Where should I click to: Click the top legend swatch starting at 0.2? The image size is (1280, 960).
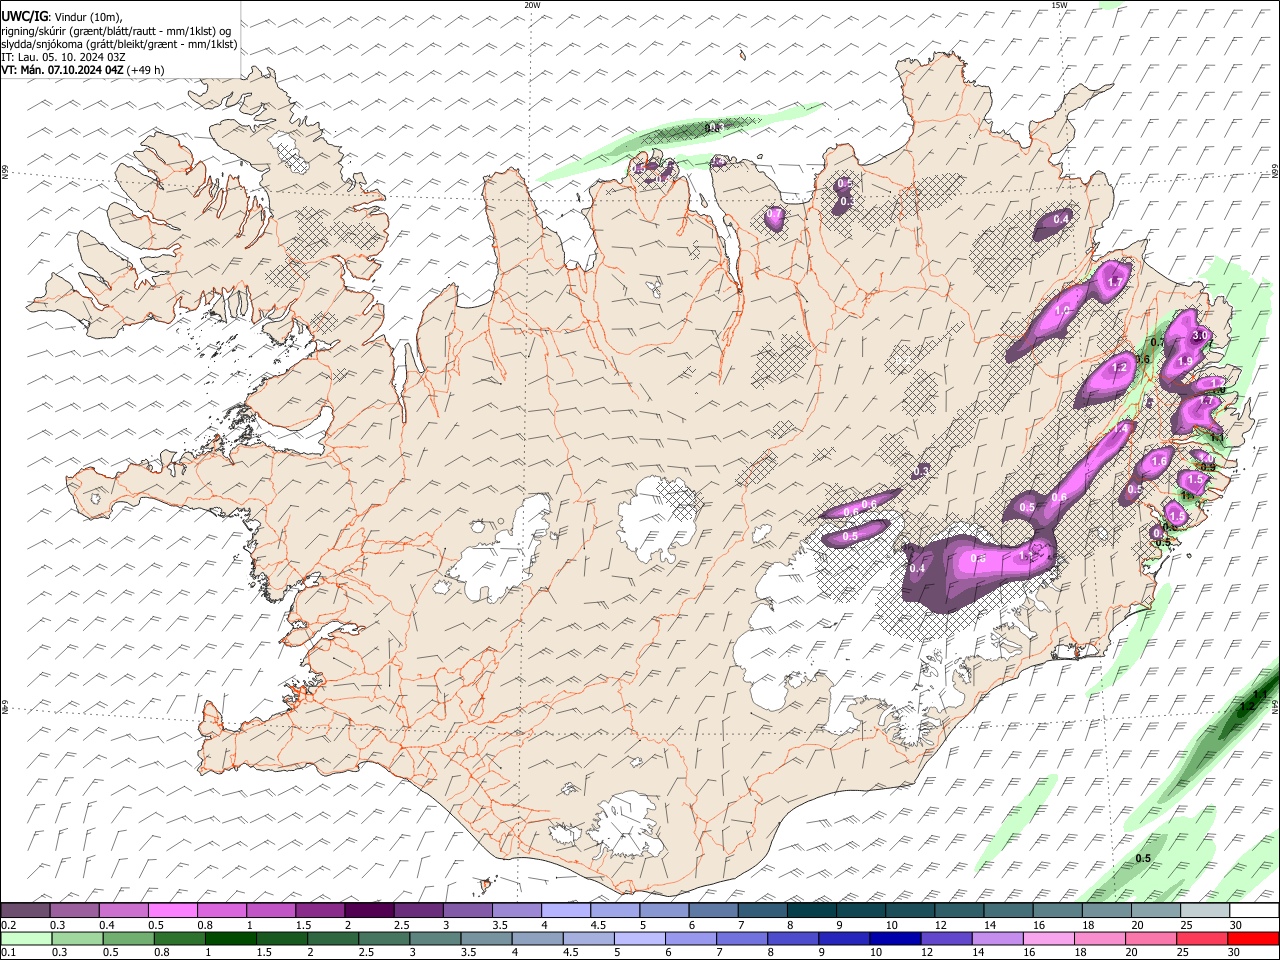point(25,911)
